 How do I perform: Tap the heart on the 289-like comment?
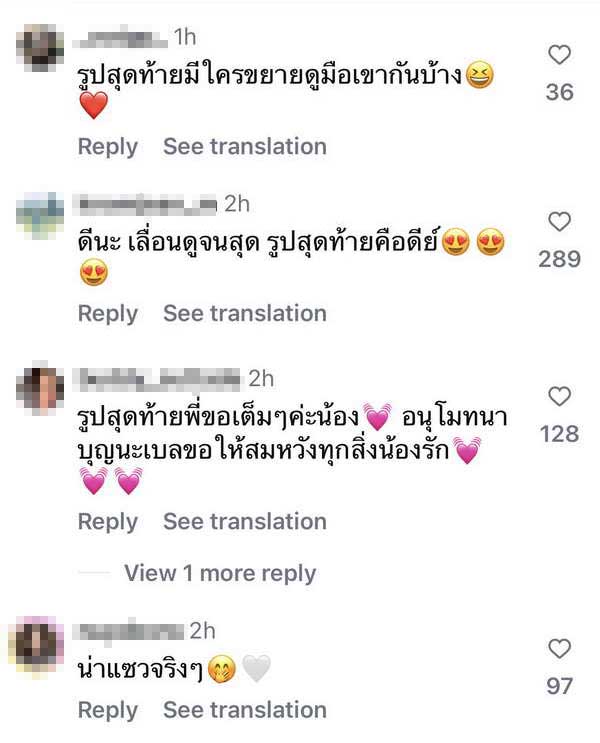(559, 222)
